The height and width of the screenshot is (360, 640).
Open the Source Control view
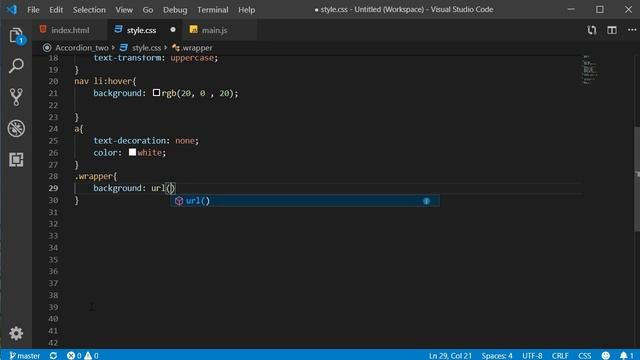pos(16,97)
